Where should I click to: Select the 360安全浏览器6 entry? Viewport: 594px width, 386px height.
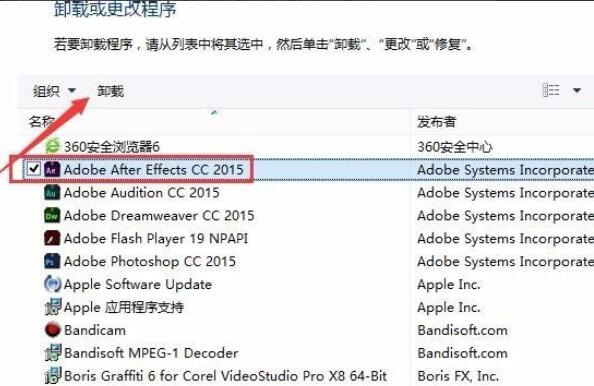click(x=112, y=147)
